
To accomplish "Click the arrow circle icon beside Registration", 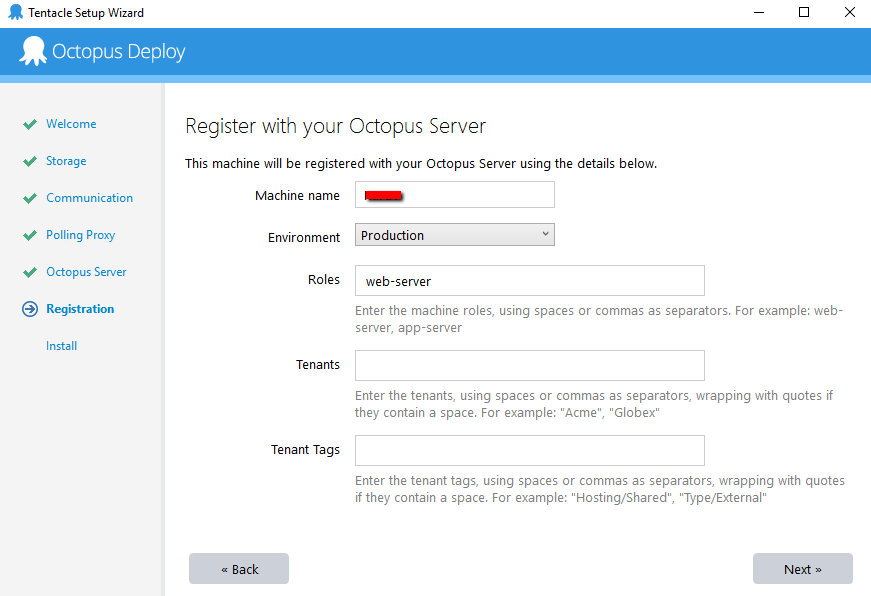I will click(30, 309).
